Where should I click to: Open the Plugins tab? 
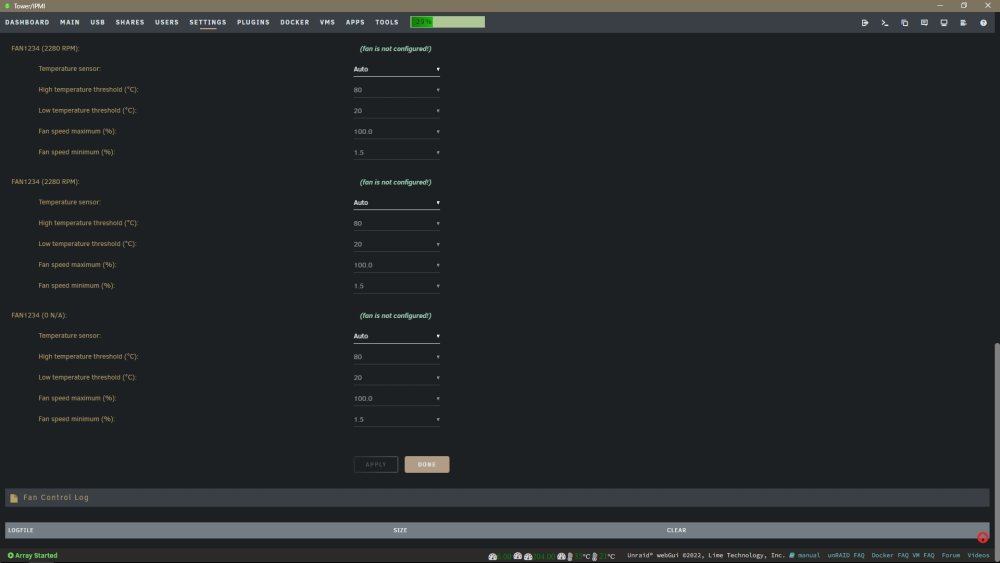pyautogui.click(x=253, y=22)
